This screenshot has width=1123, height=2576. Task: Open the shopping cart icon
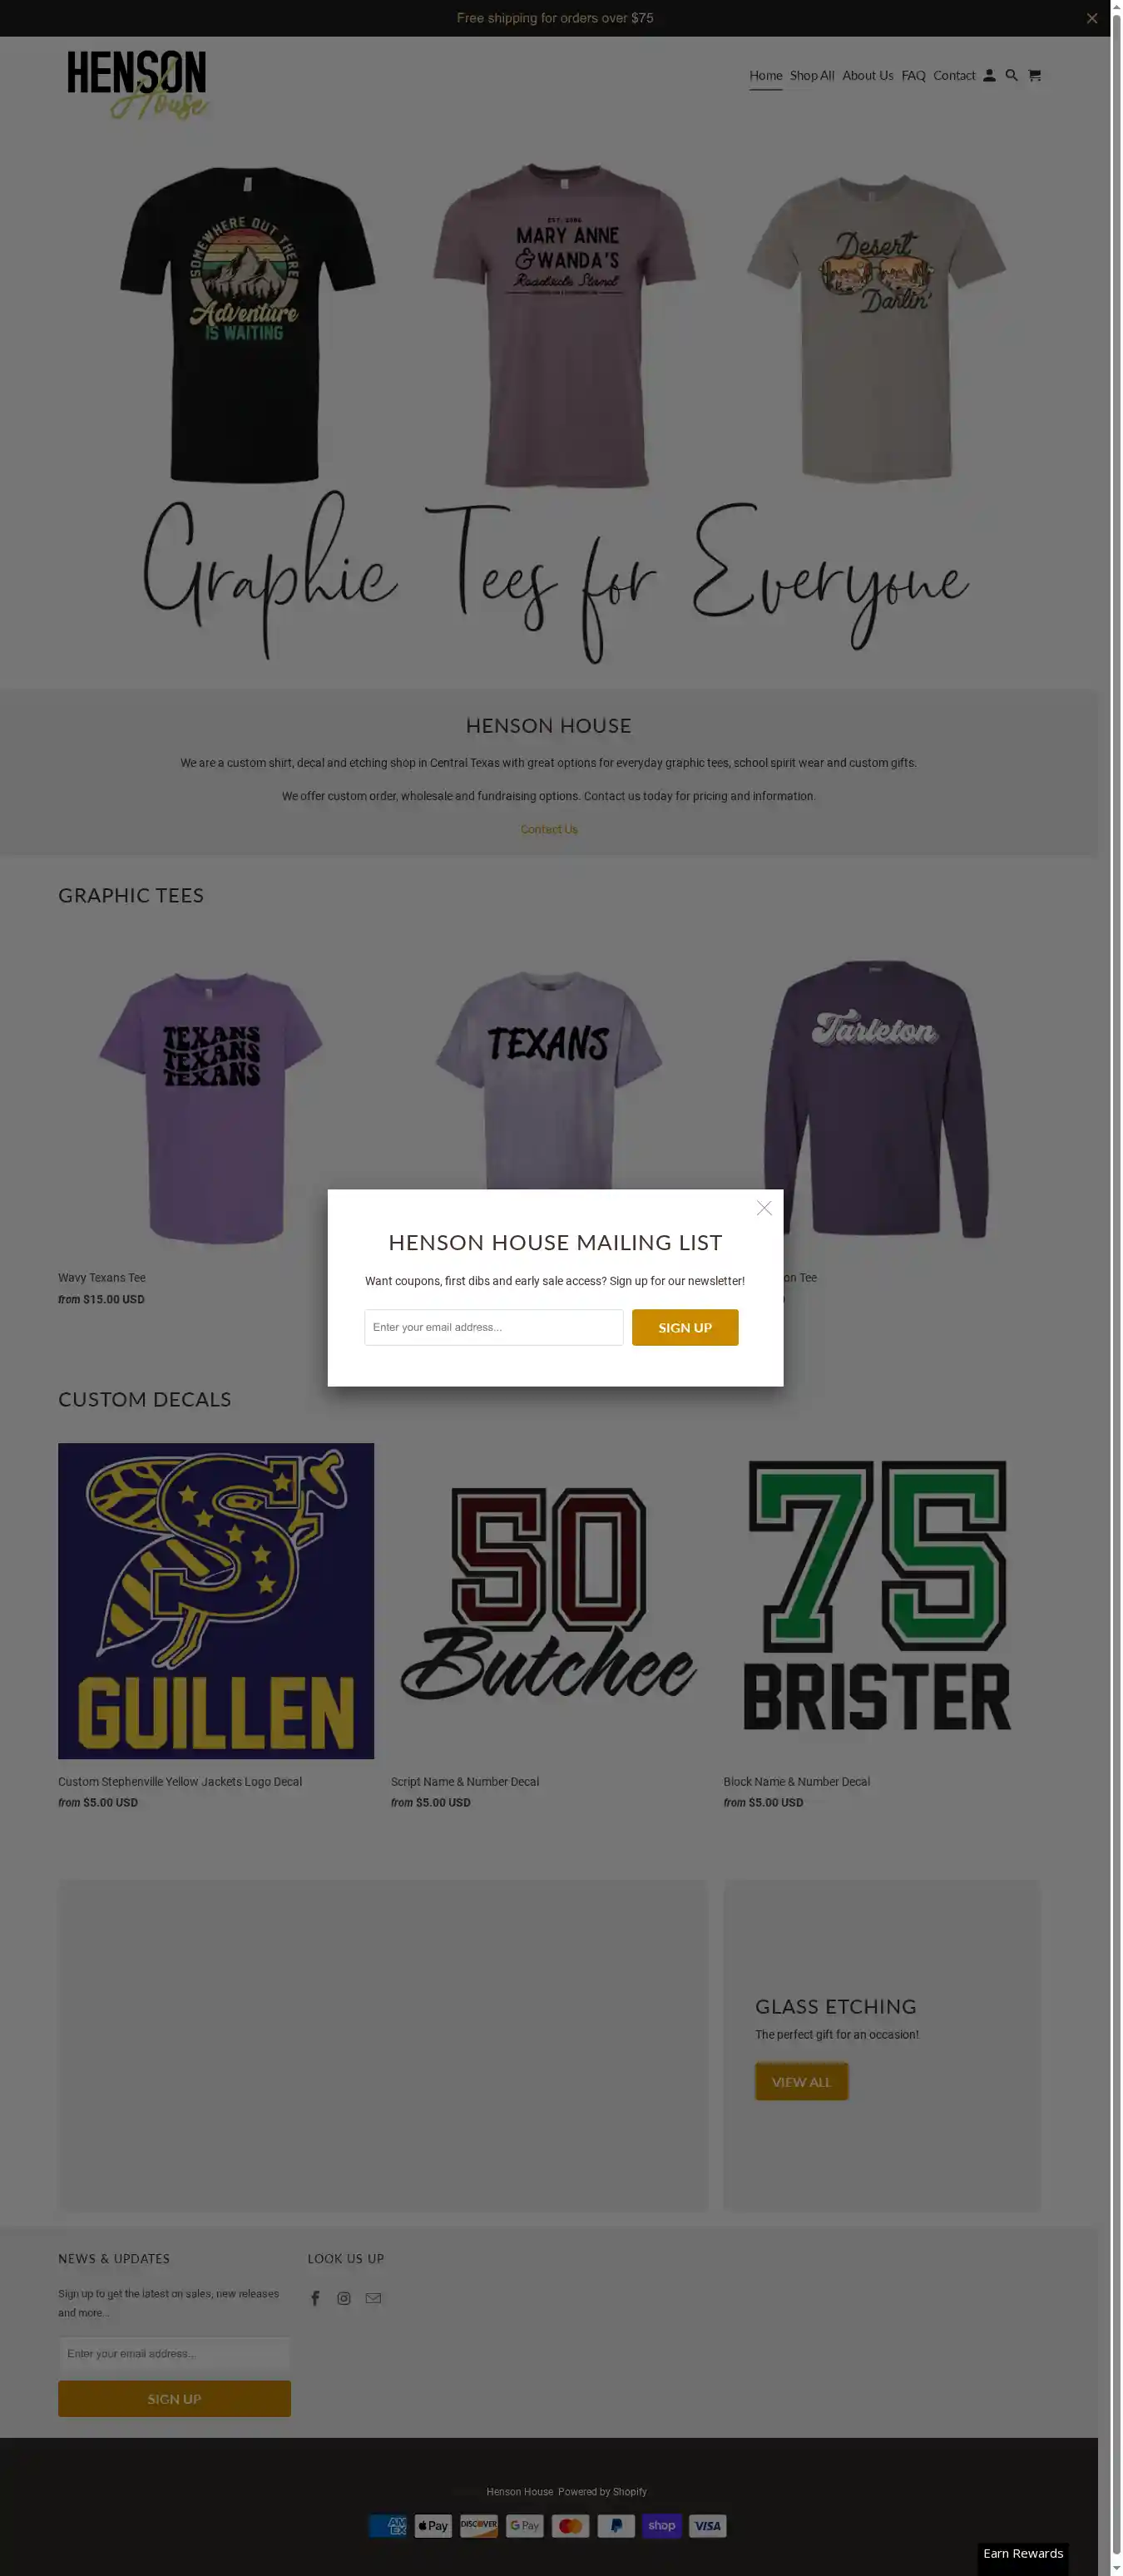point(1034,76)
